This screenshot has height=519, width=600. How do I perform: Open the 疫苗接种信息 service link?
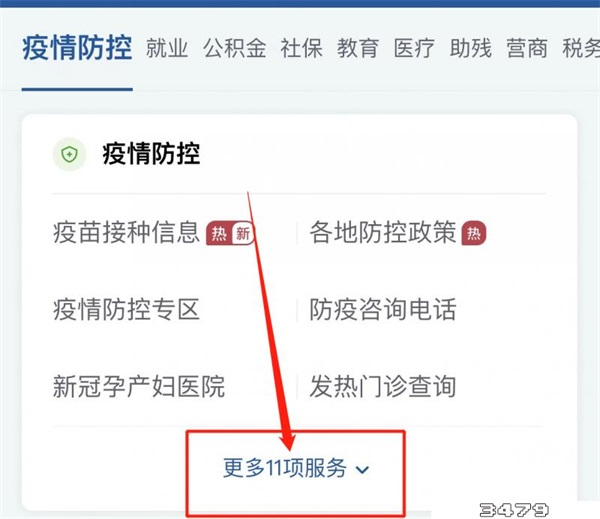126,232
